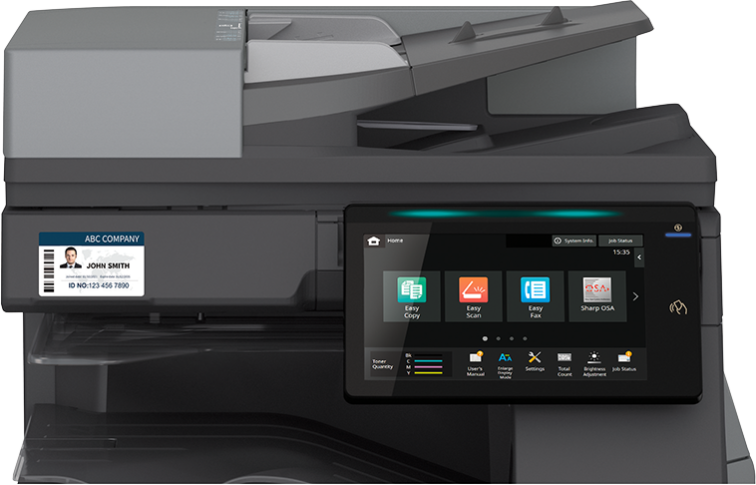Tap the 15:35 clock readout
756x485 pixels.
pos(621,252)
